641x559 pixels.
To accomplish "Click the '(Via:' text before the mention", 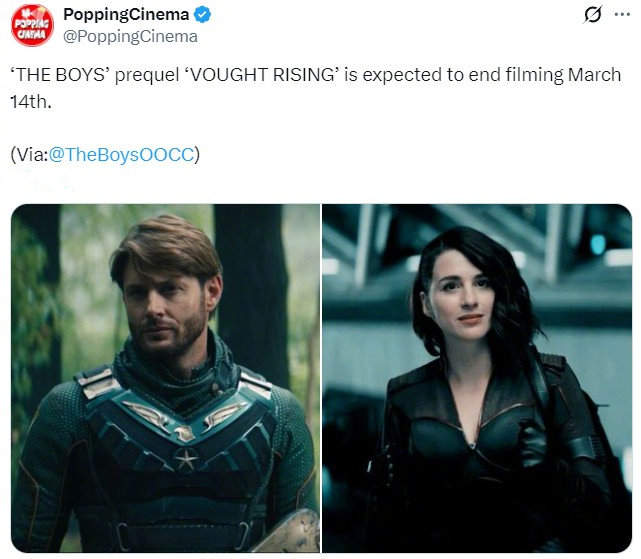I will (x=29, y=155).
